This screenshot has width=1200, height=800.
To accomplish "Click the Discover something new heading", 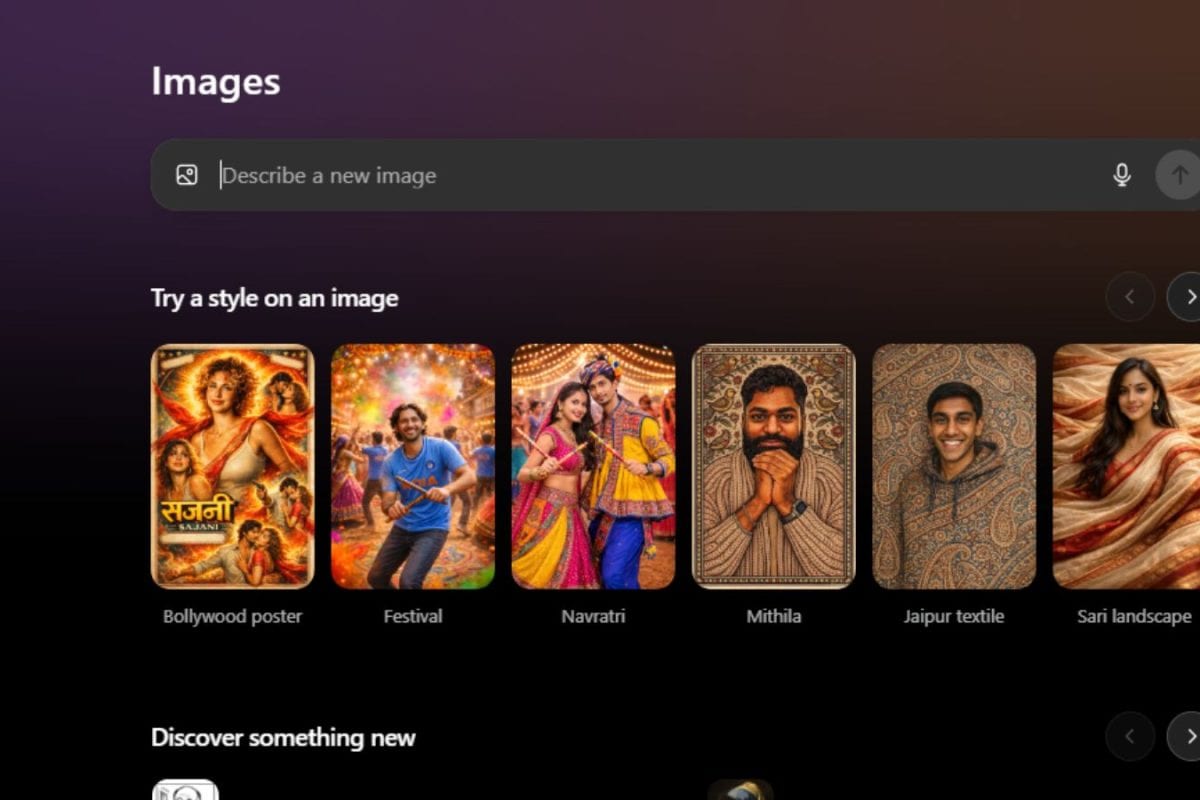I will pos(282,738).
